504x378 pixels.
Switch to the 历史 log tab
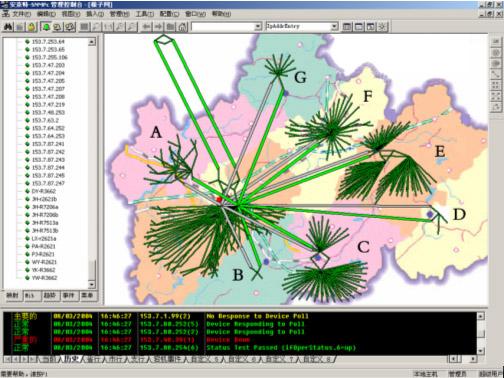[71, 359]
